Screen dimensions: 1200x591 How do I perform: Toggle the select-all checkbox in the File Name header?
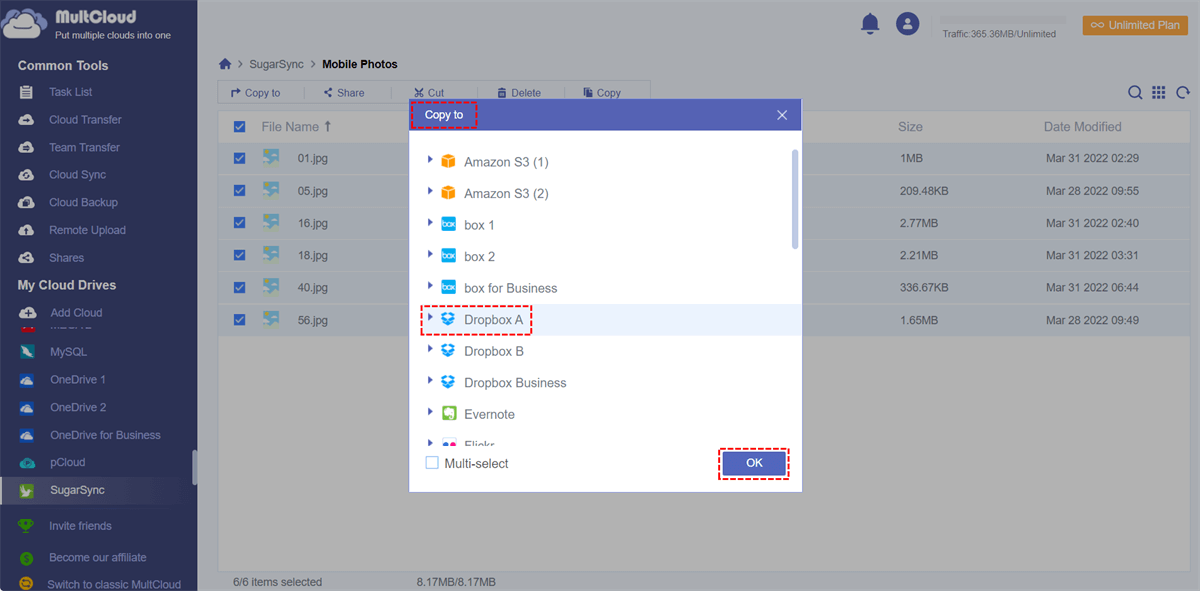pyautogui.click(x=239, y=127)
